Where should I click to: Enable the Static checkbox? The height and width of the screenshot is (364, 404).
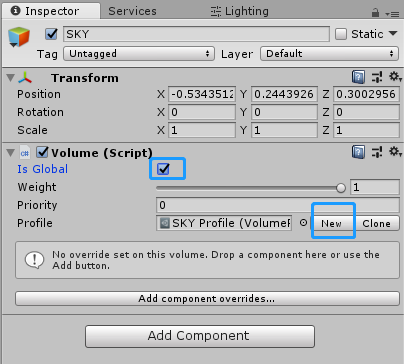[341, 34]
